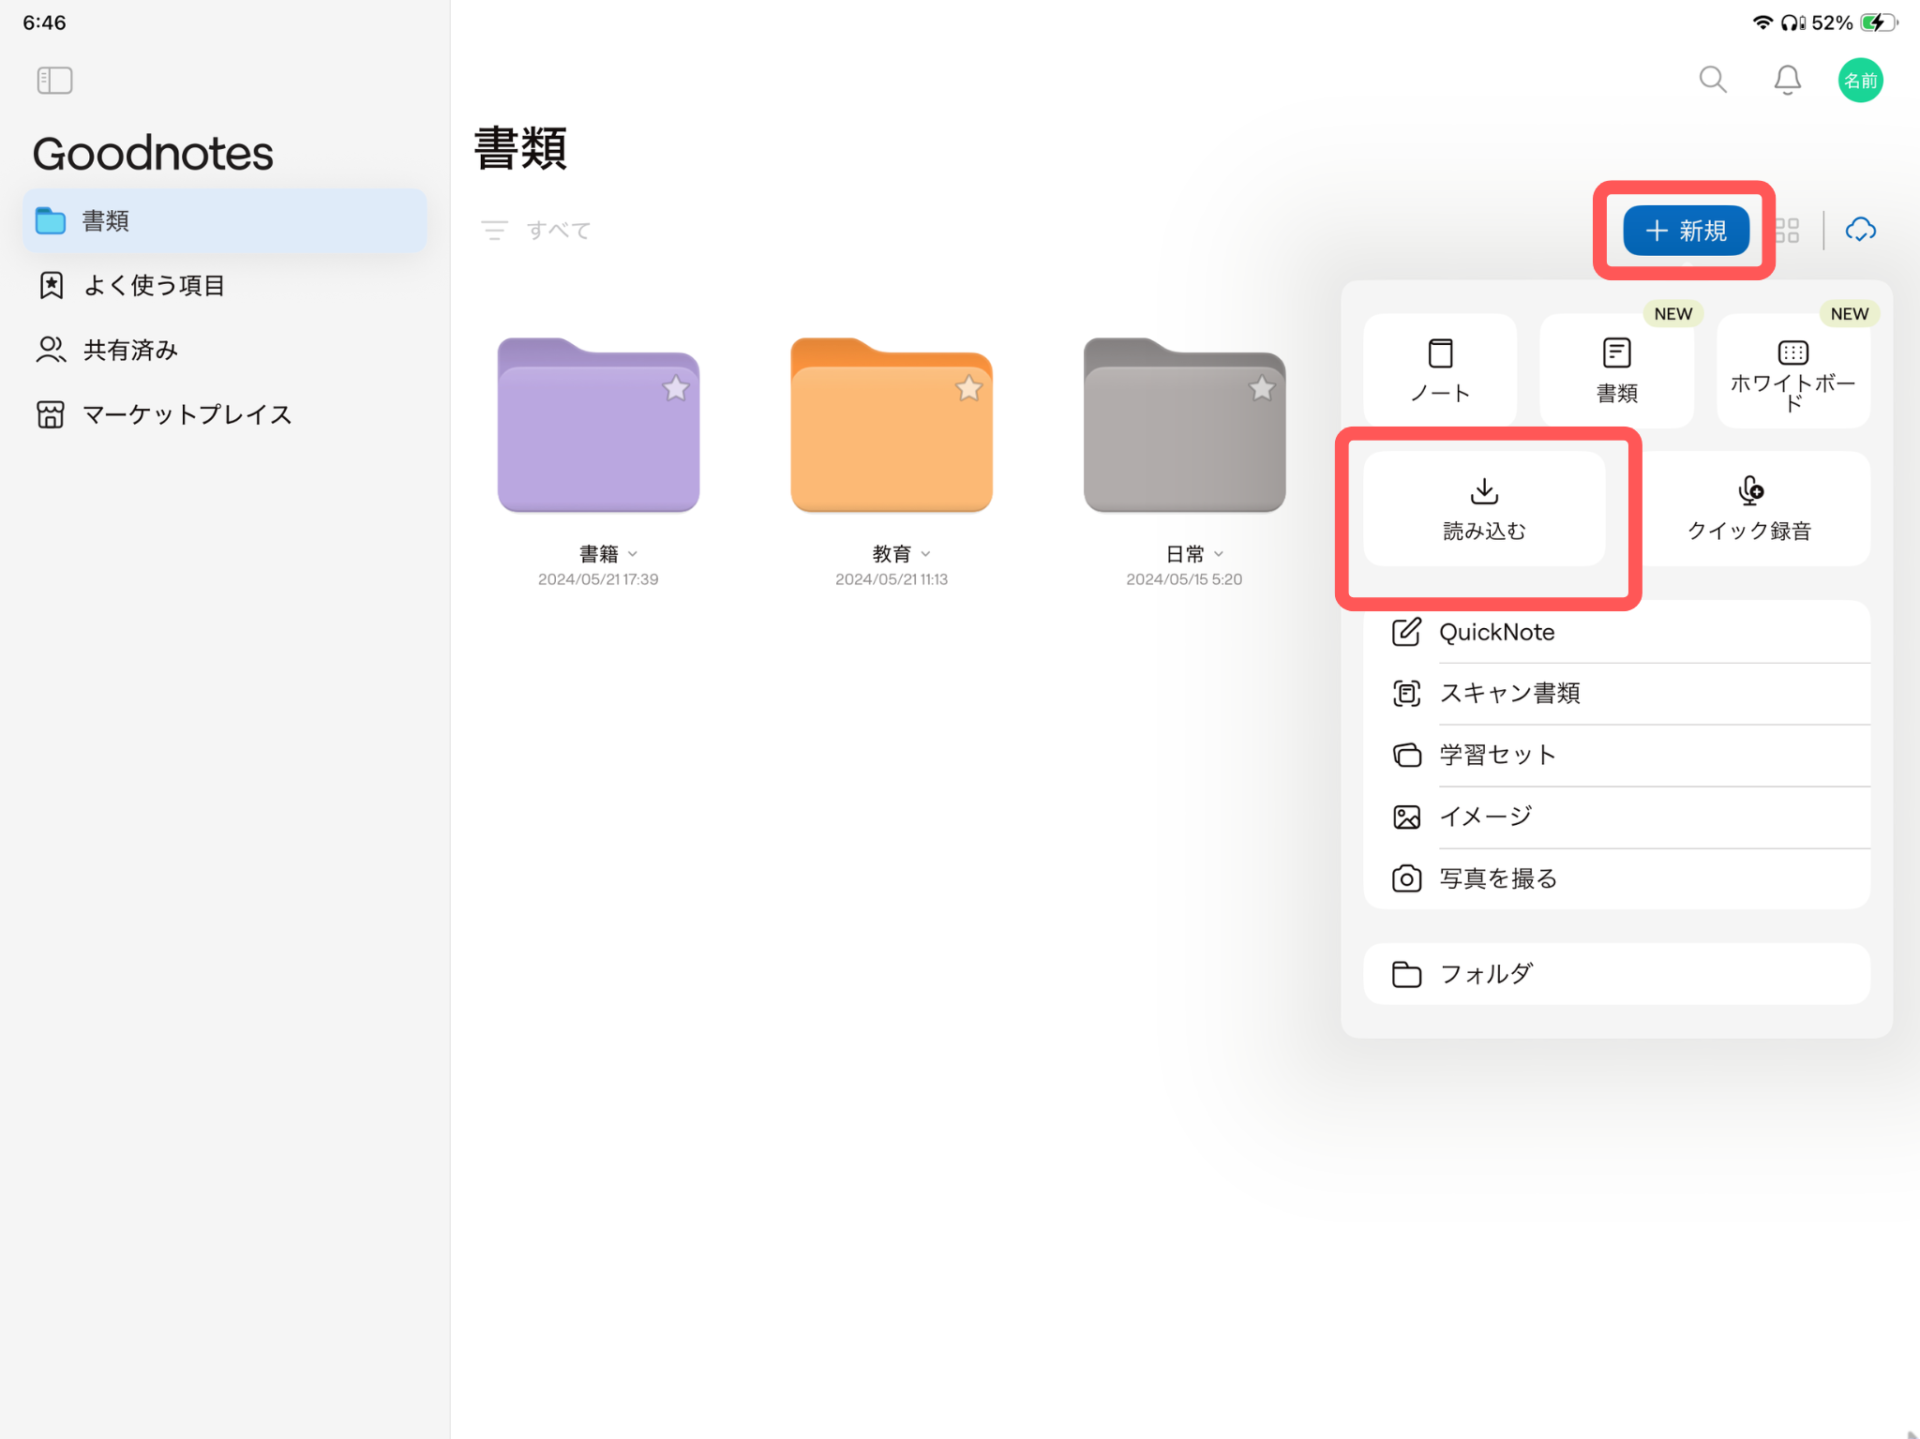Open the すべて filter dropdown

[537, 231]
